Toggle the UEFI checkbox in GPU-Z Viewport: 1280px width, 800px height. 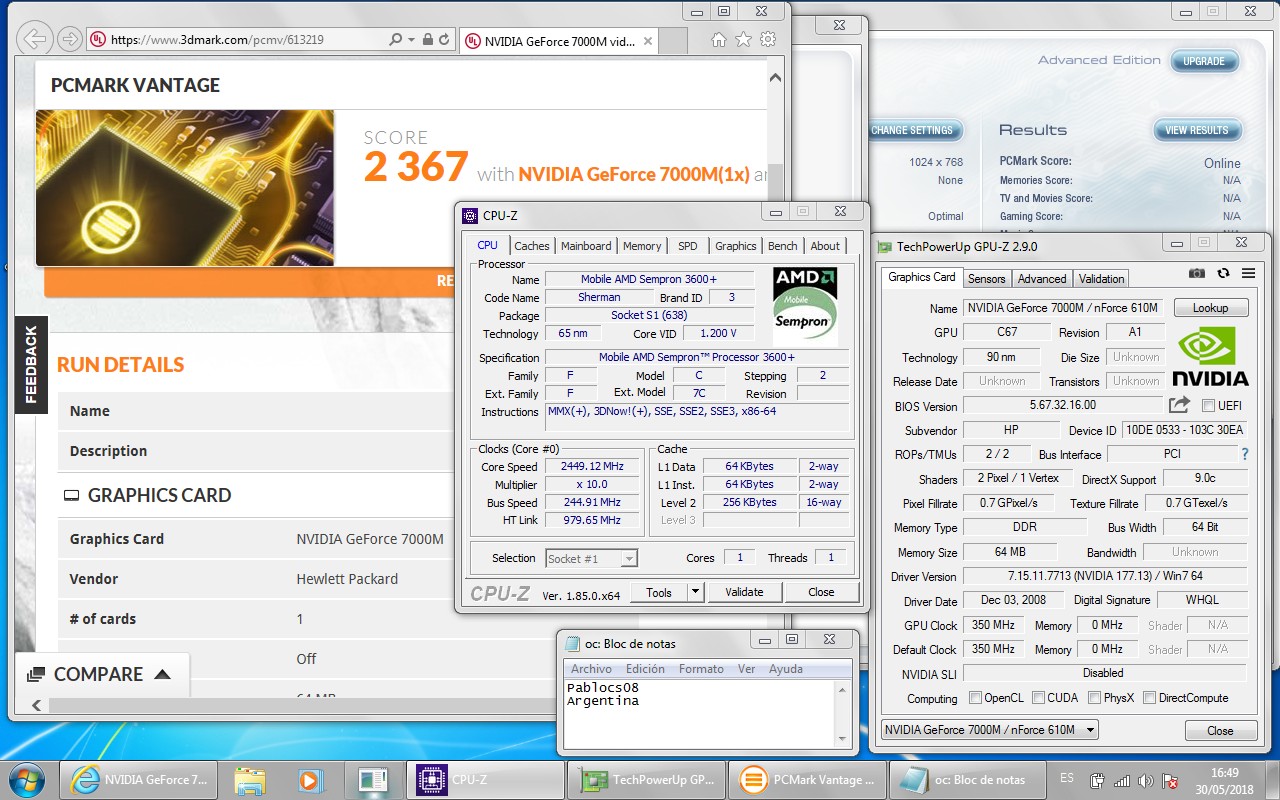pos(1208,405)
